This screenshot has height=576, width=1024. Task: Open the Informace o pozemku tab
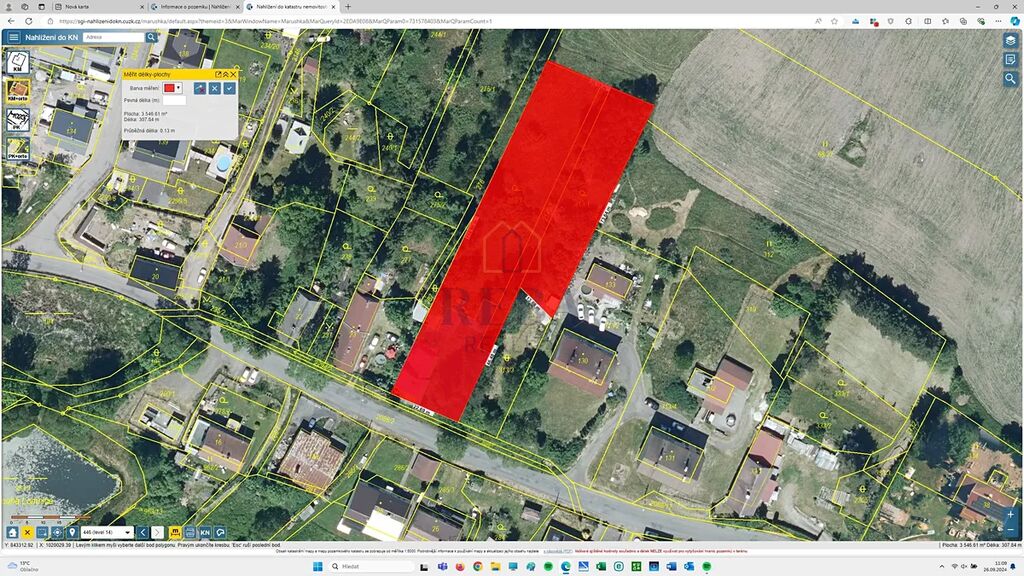pyautogui.click(x=195, y=6)
